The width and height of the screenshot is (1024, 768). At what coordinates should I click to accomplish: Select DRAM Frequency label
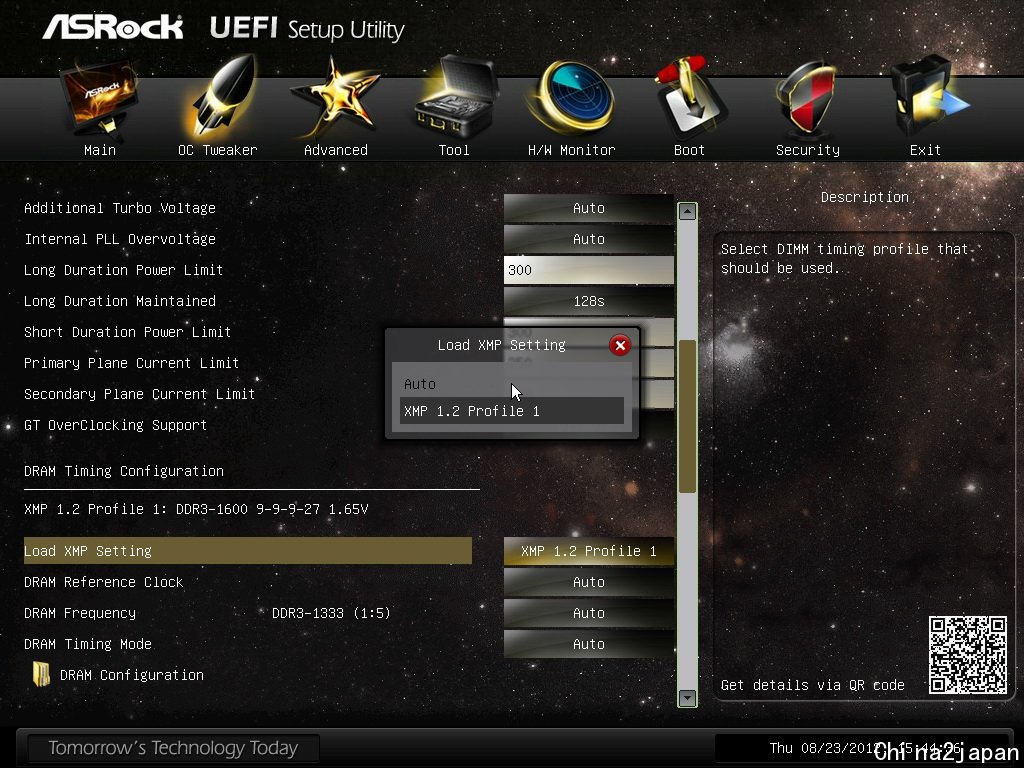[80, 613]
